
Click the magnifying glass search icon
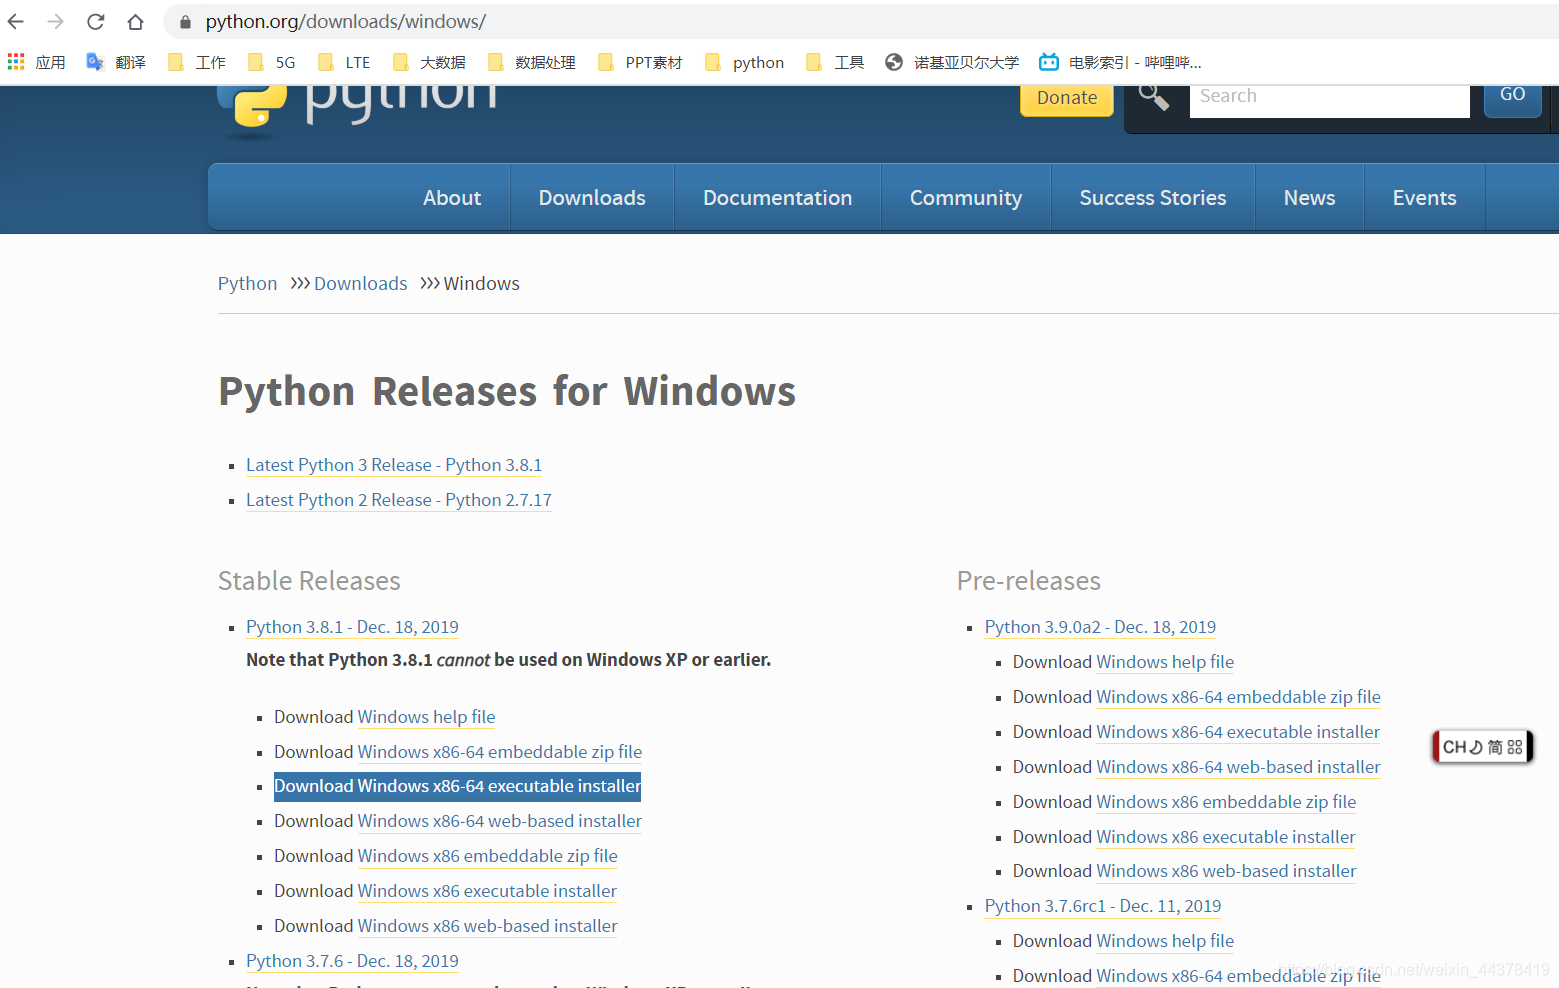[x=1154, y=97]
